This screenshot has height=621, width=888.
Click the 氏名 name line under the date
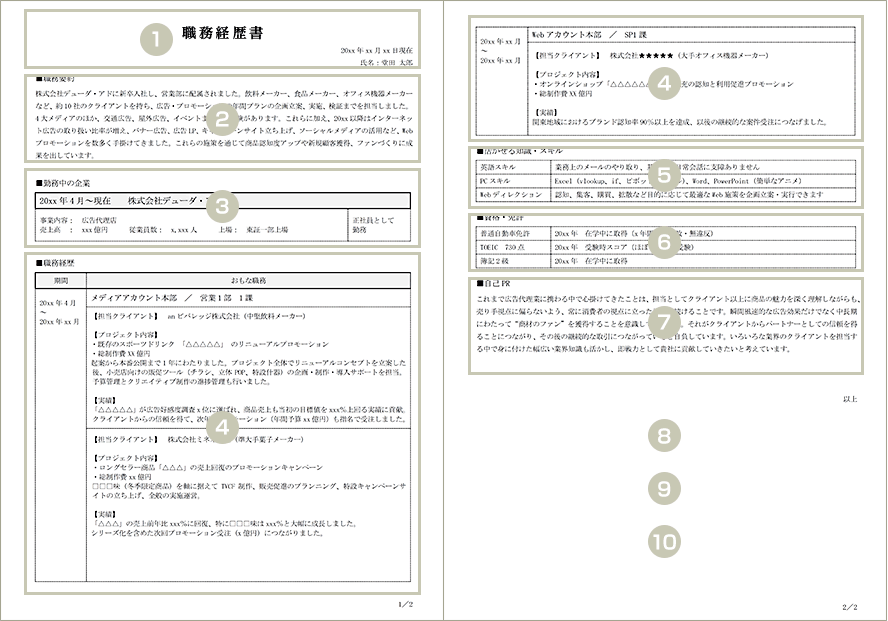[386, 62]
